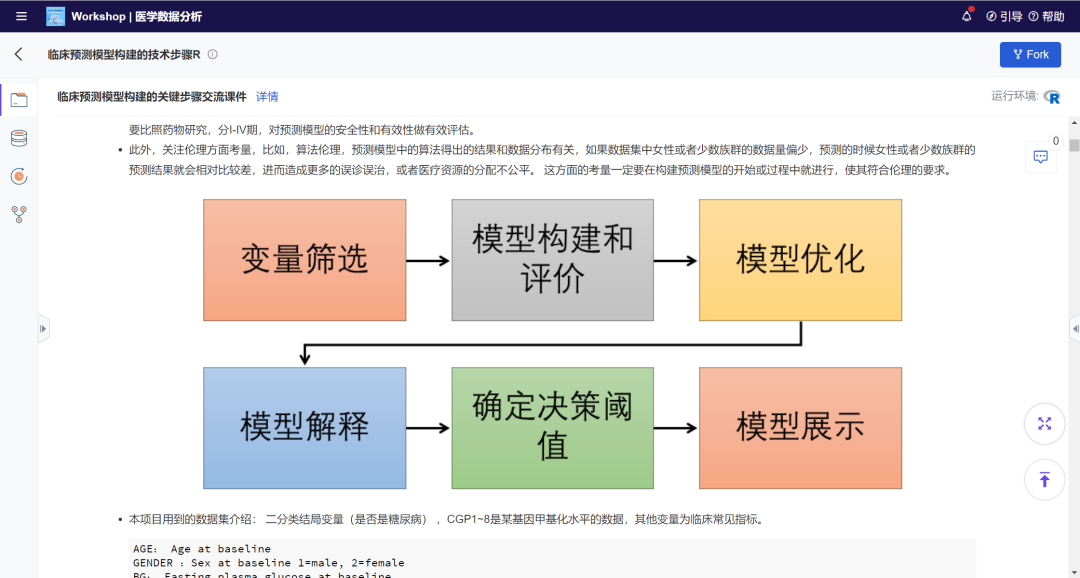Viewport: 1080px width, 578px height.
Task: Go back with the left arrow
Action: 19,54
